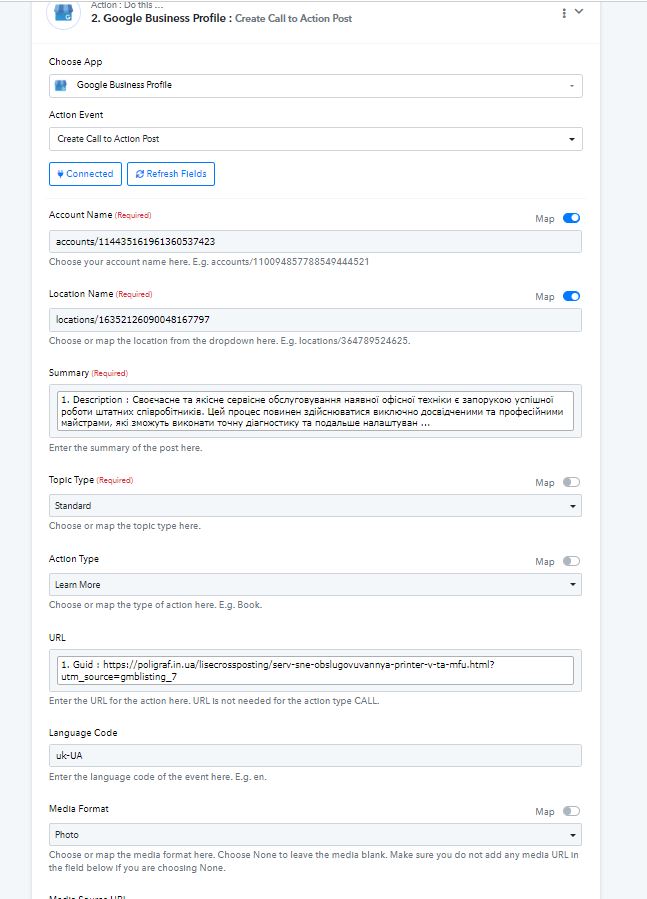This screenshot has width=647, height=899.
Task: Click the Summary description text box
Action: [x=315, y=411]
